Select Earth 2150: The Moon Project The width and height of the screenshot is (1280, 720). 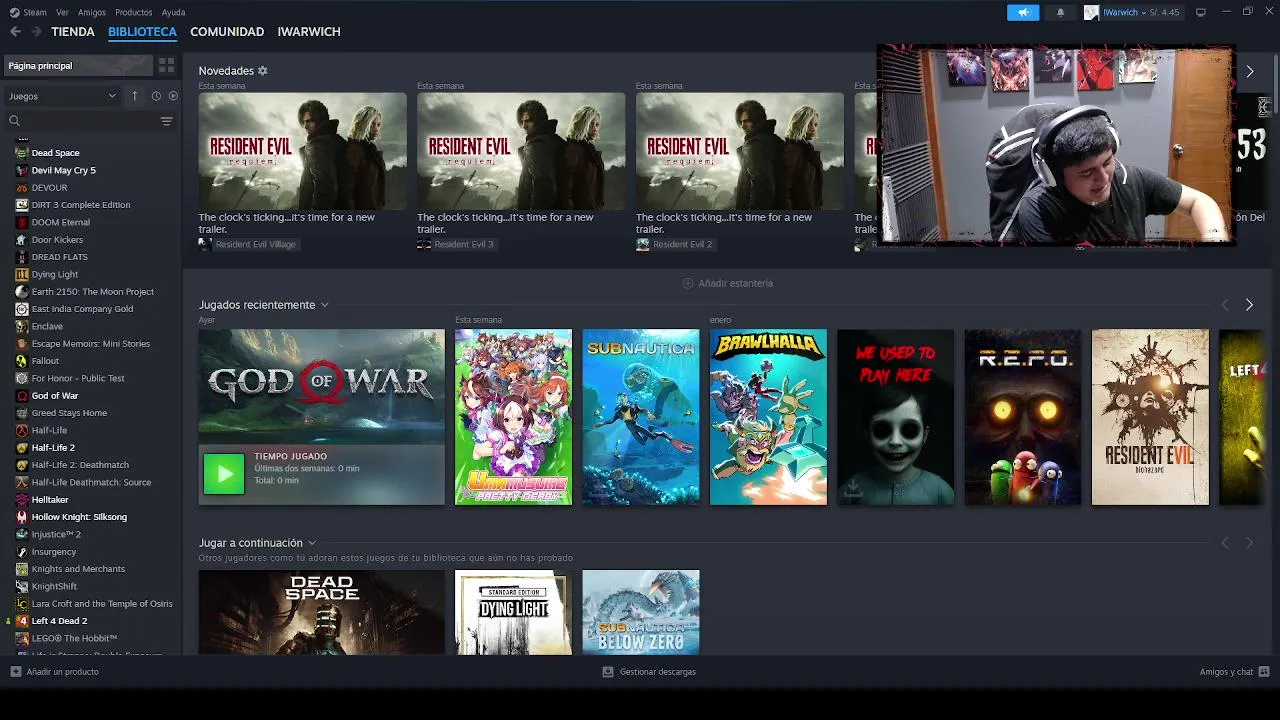[x=93, y=292]
